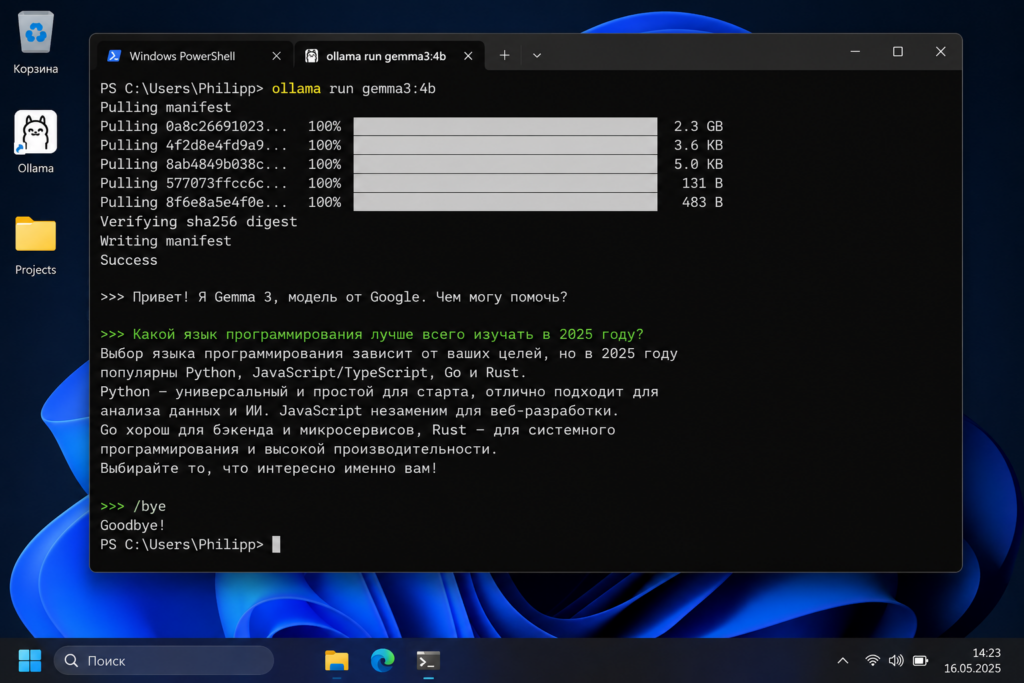Click the 'Success' output line
This screenshot has width=1024, height=683.
pos(129,260)
